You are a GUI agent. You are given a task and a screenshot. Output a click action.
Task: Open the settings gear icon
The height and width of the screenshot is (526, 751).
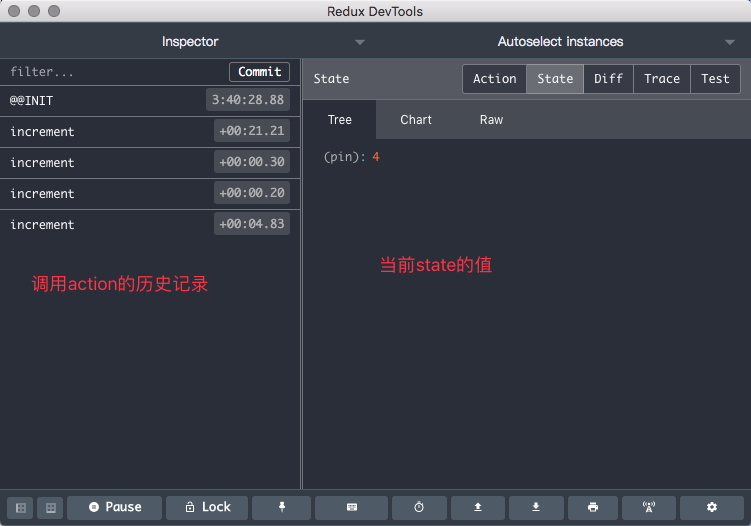point(712,508)
